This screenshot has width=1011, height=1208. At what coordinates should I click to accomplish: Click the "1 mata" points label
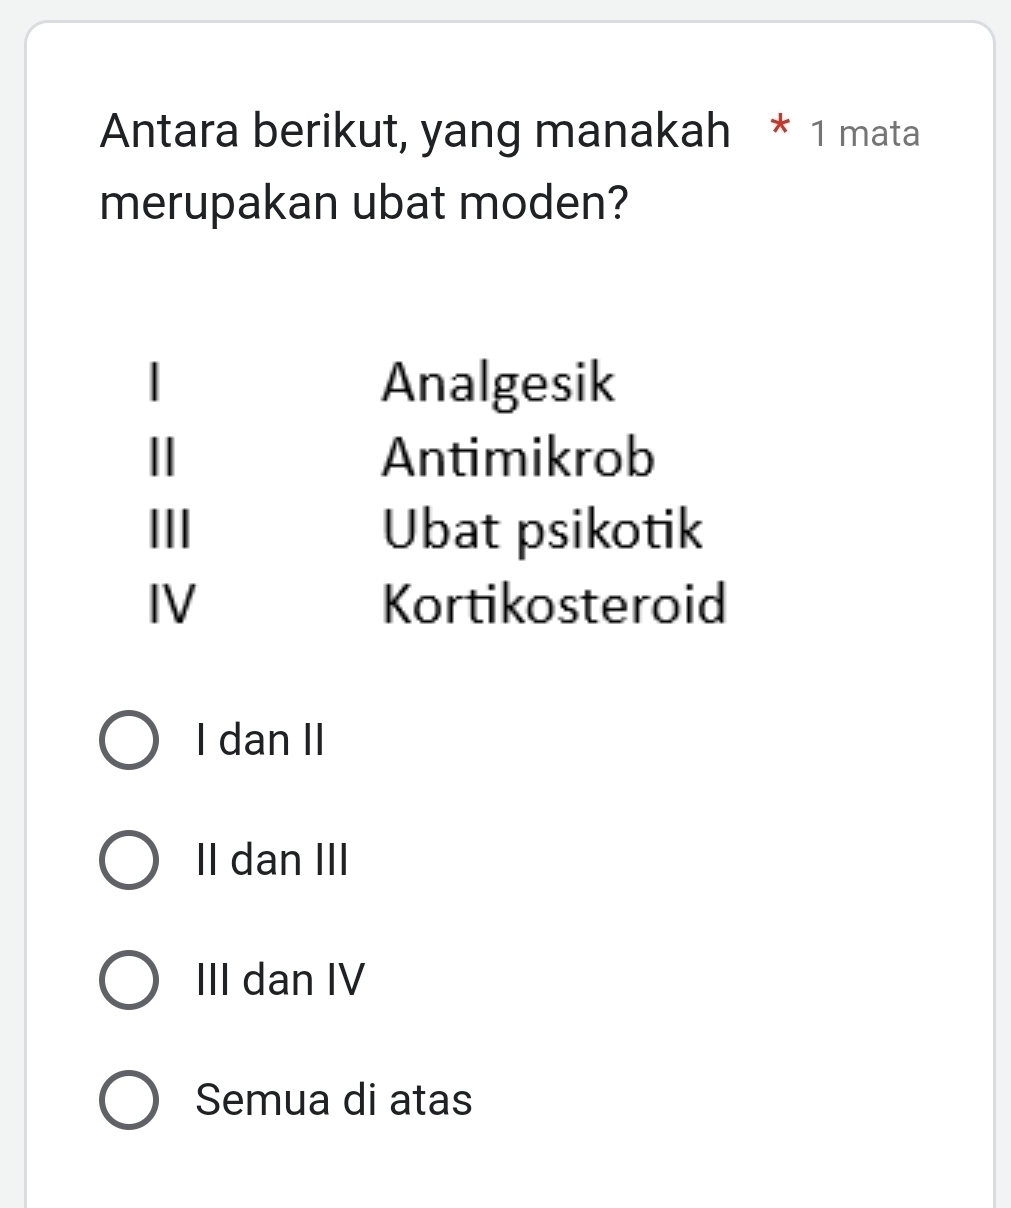[865, 133]
